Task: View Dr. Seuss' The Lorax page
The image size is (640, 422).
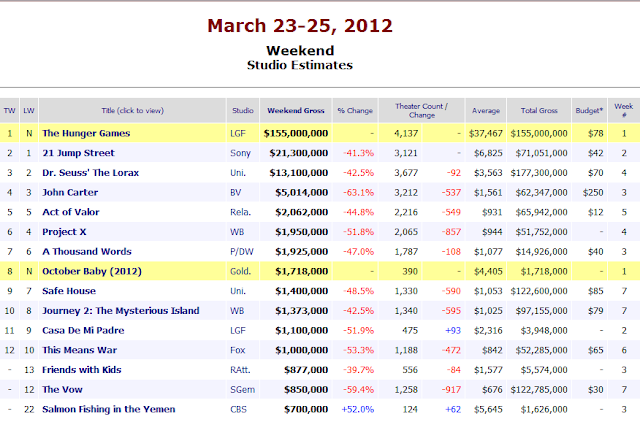Action: [91, 173]
